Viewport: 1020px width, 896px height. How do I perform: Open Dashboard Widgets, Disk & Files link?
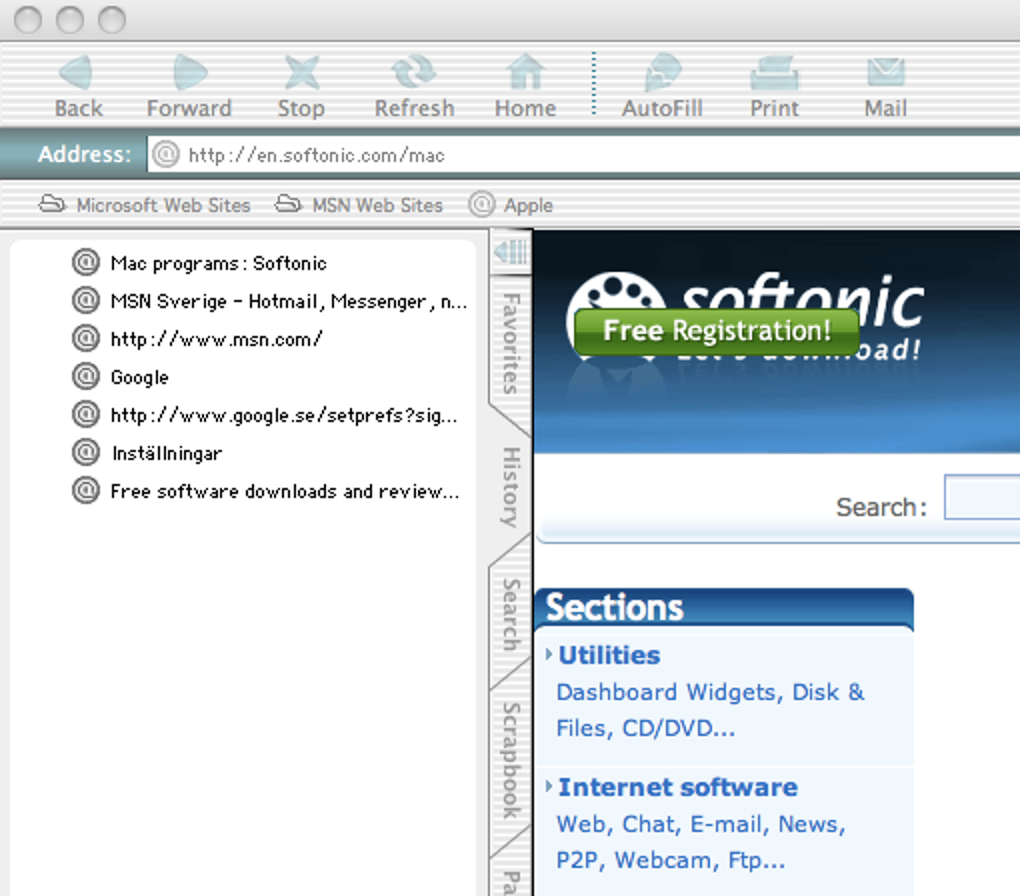(x=710, y=710)
